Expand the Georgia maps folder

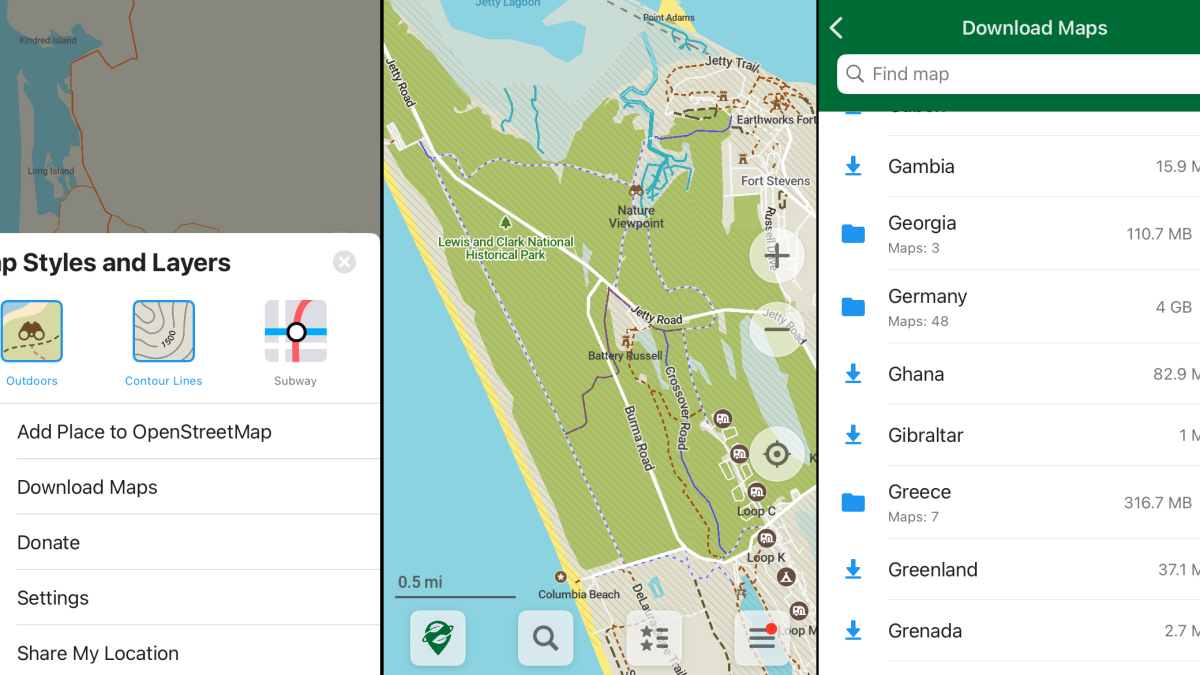(x=853, y=234)
